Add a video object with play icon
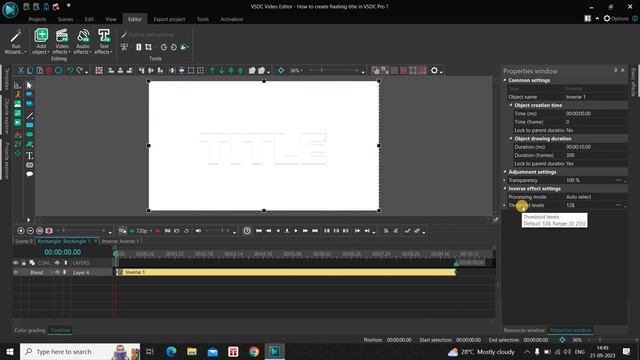This screenshot has width=640, height=360. tap(18, 123)
